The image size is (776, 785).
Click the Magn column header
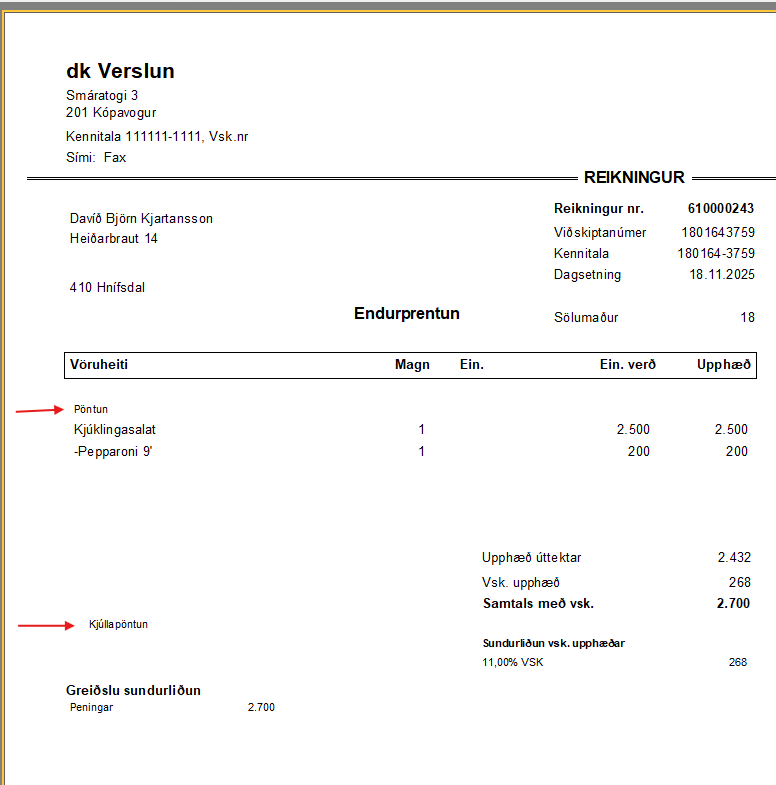[x=412, y=365]
